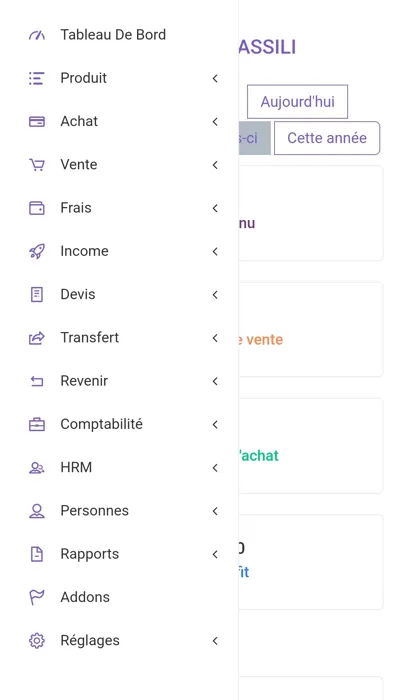Click the Transfert share icon

(37, 338)
